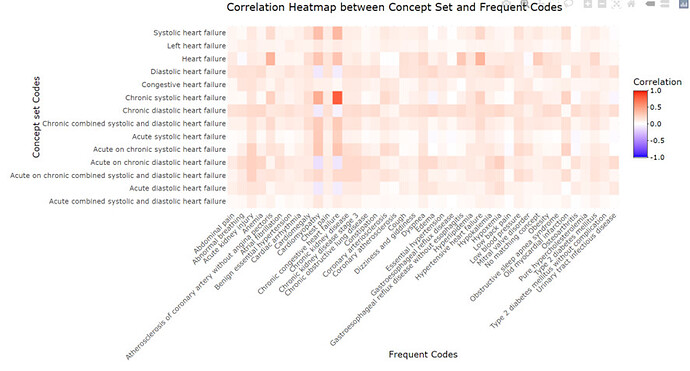Click the blue bottom of the Correlation colorbar
This screenshot has height=371, width=690.
point(640,152)
